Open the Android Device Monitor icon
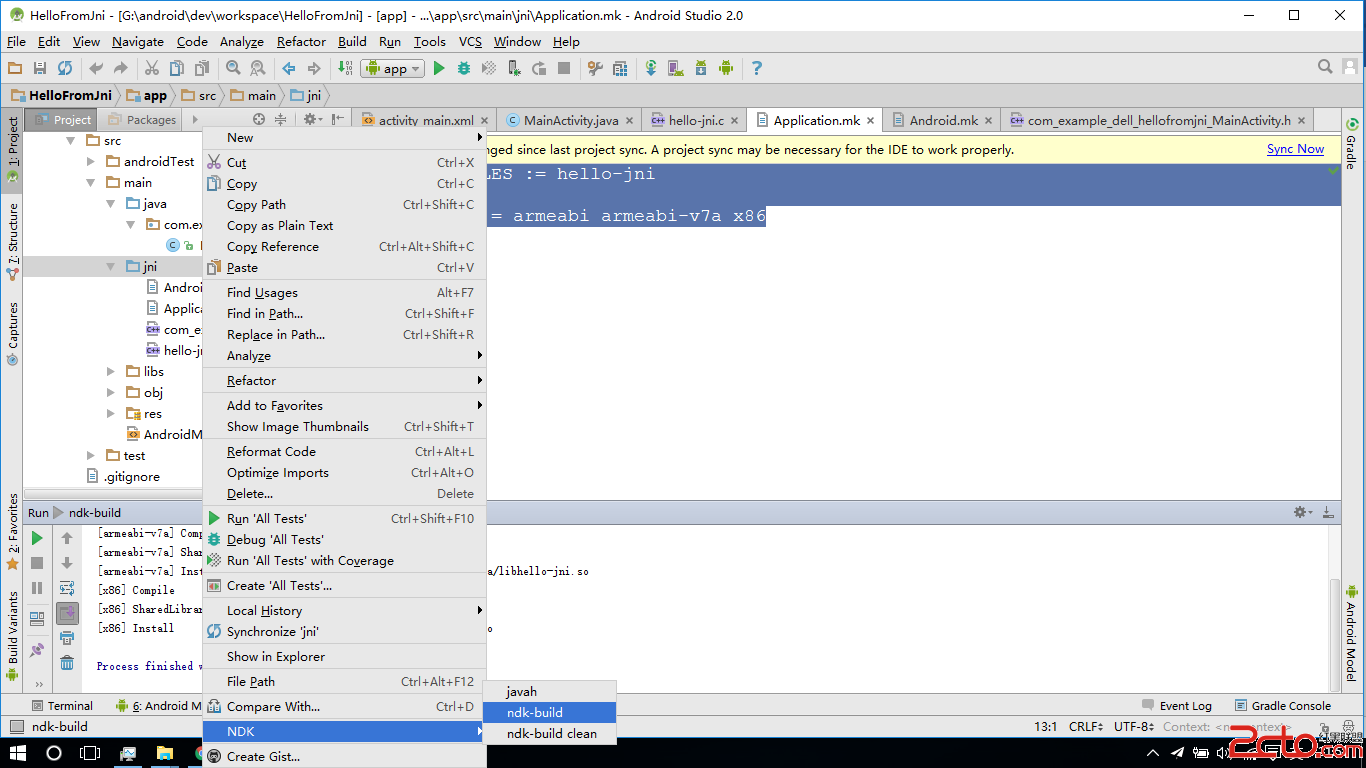1366x768 pixels. [726, 68]
